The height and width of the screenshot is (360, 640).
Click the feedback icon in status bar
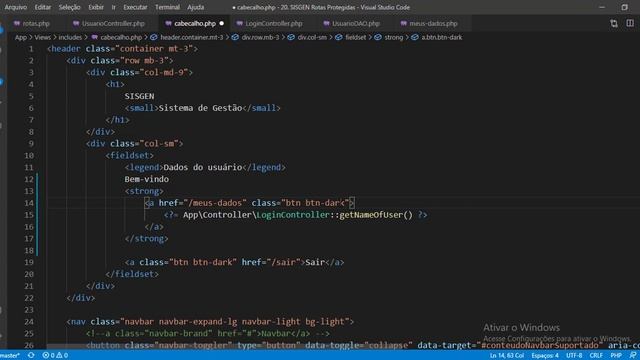click(x=633, y=356)
